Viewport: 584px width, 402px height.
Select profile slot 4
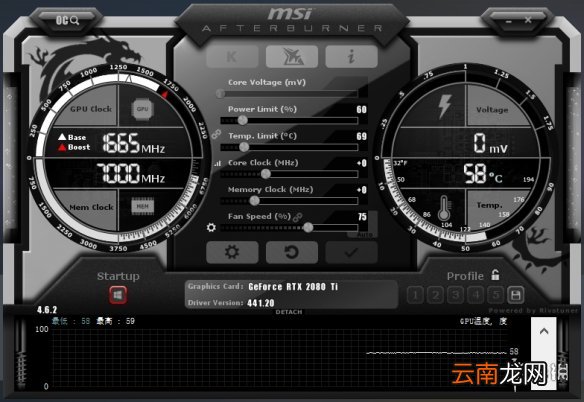pyautogui.click(x=476, y=295)
